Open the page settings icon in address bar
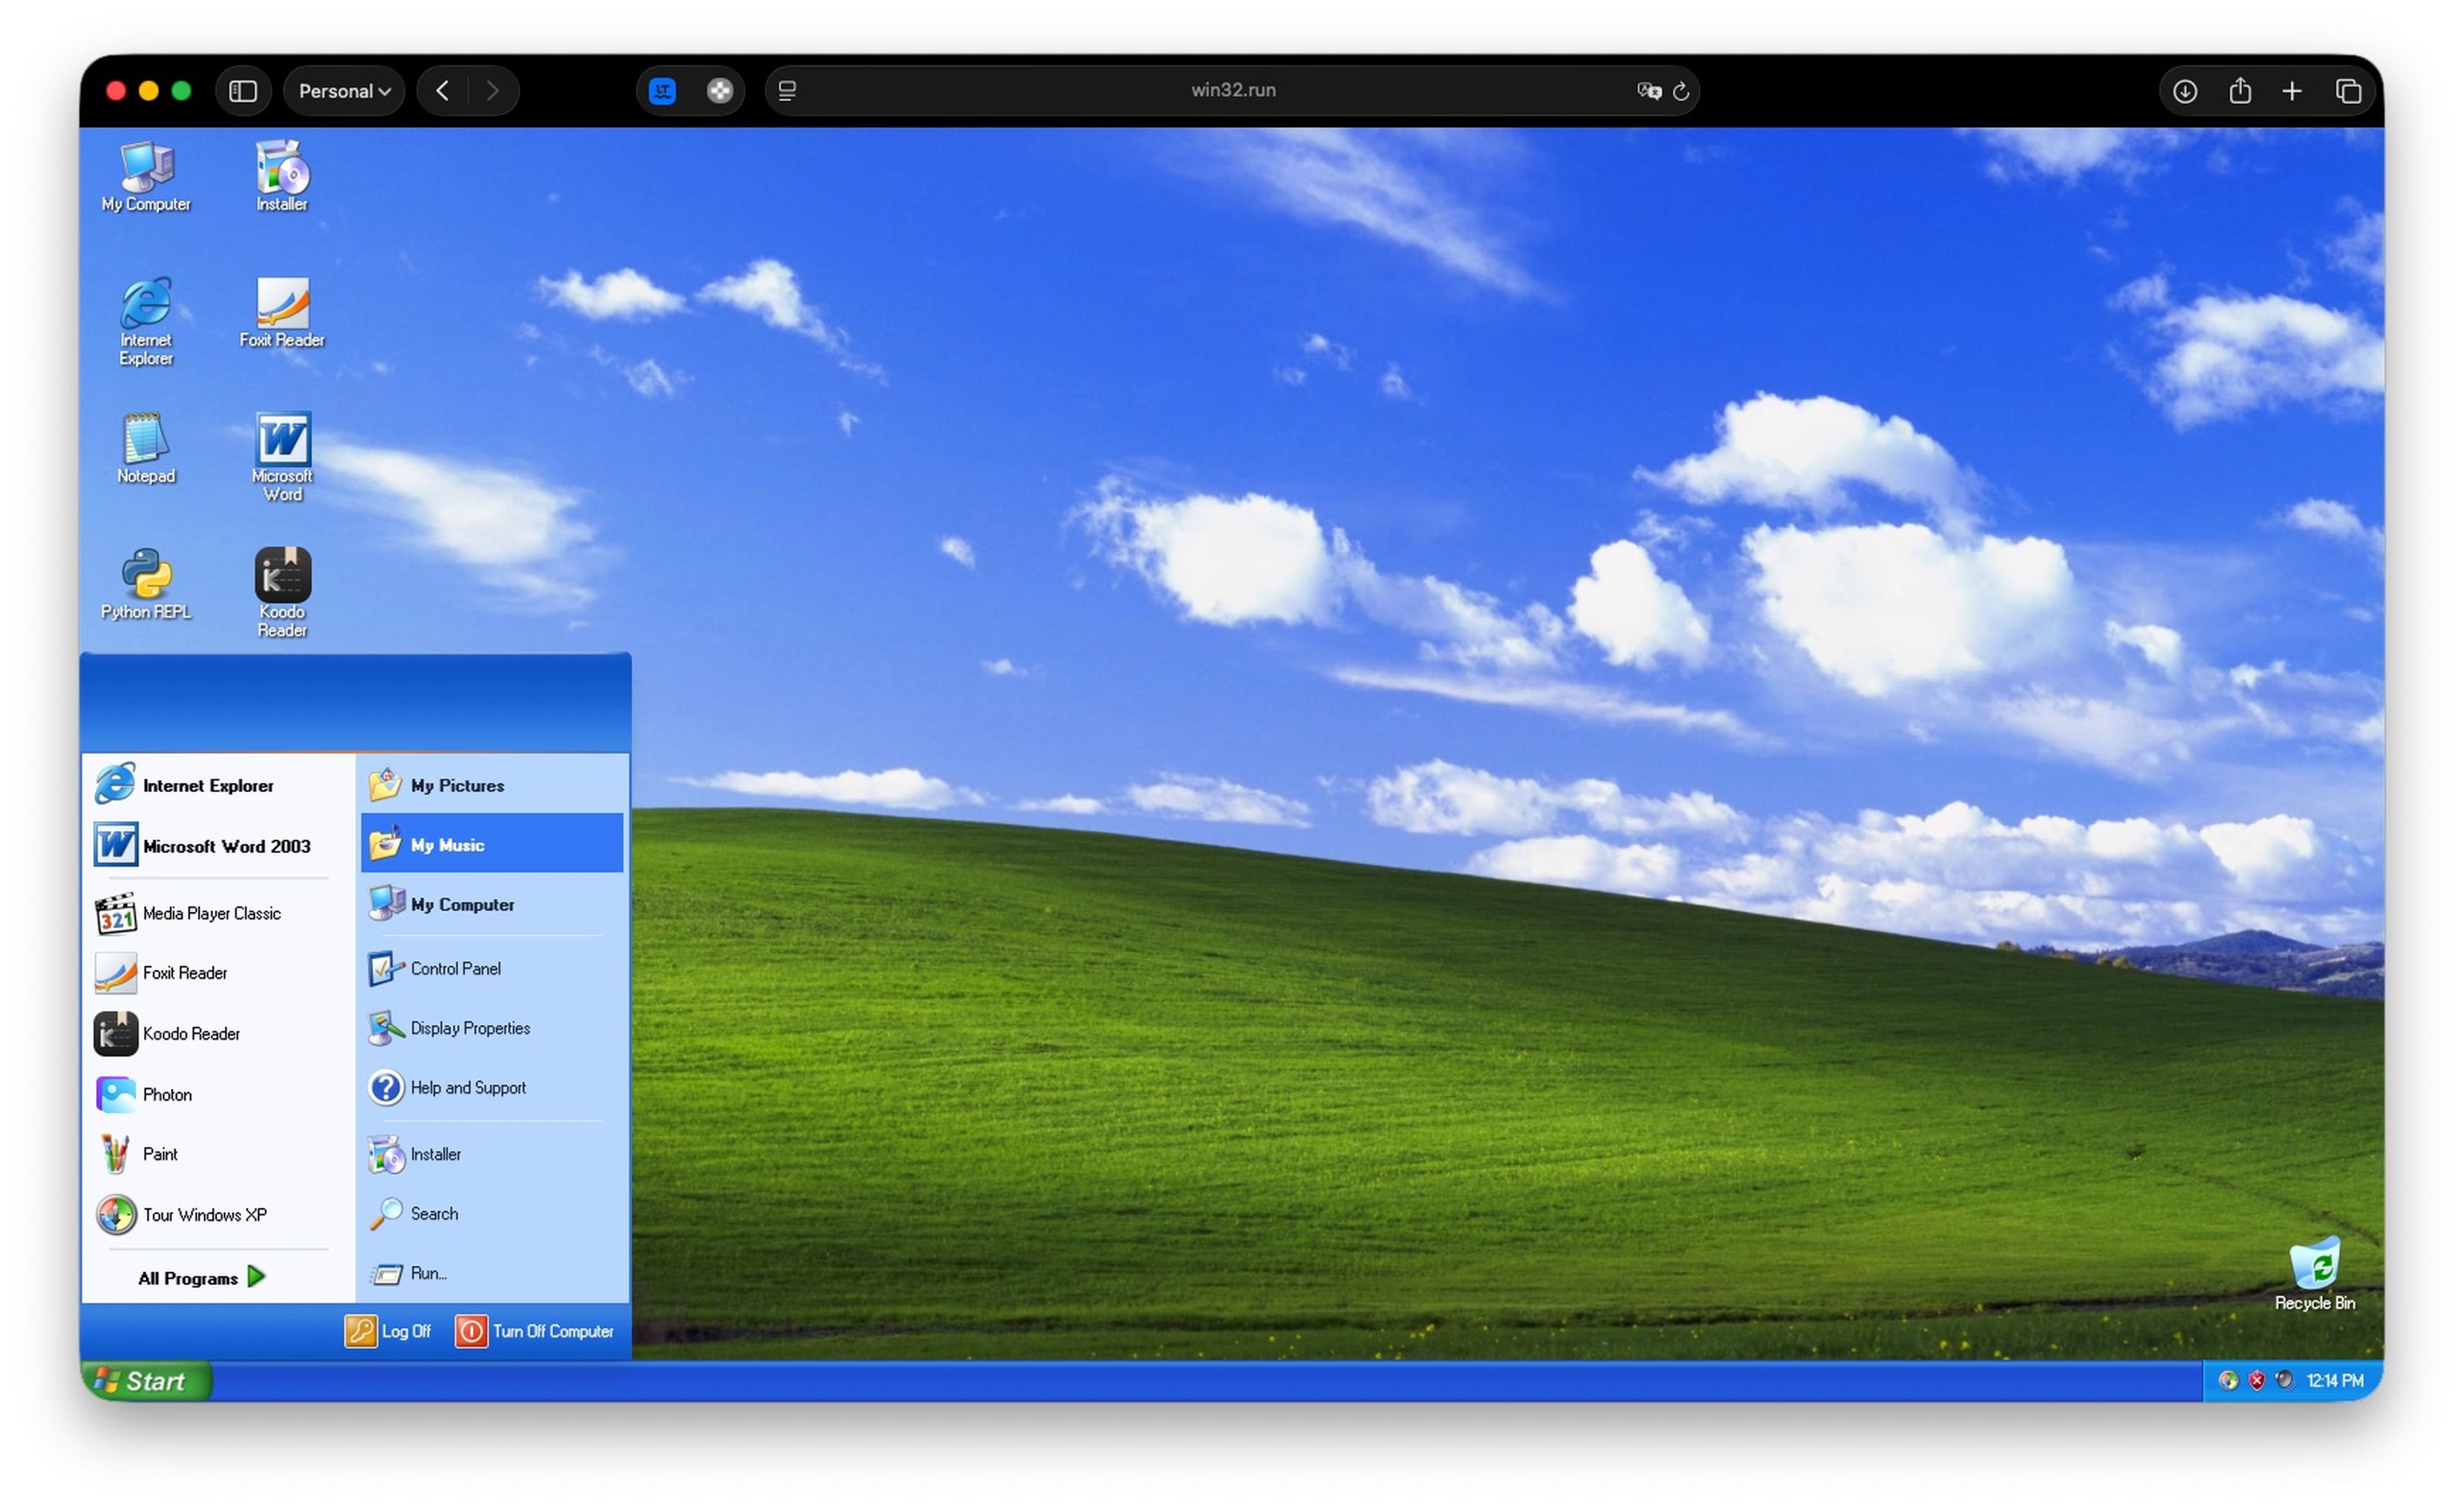Image resolution: width=2464 pixels, height=1507 pixels. (787, 91)
